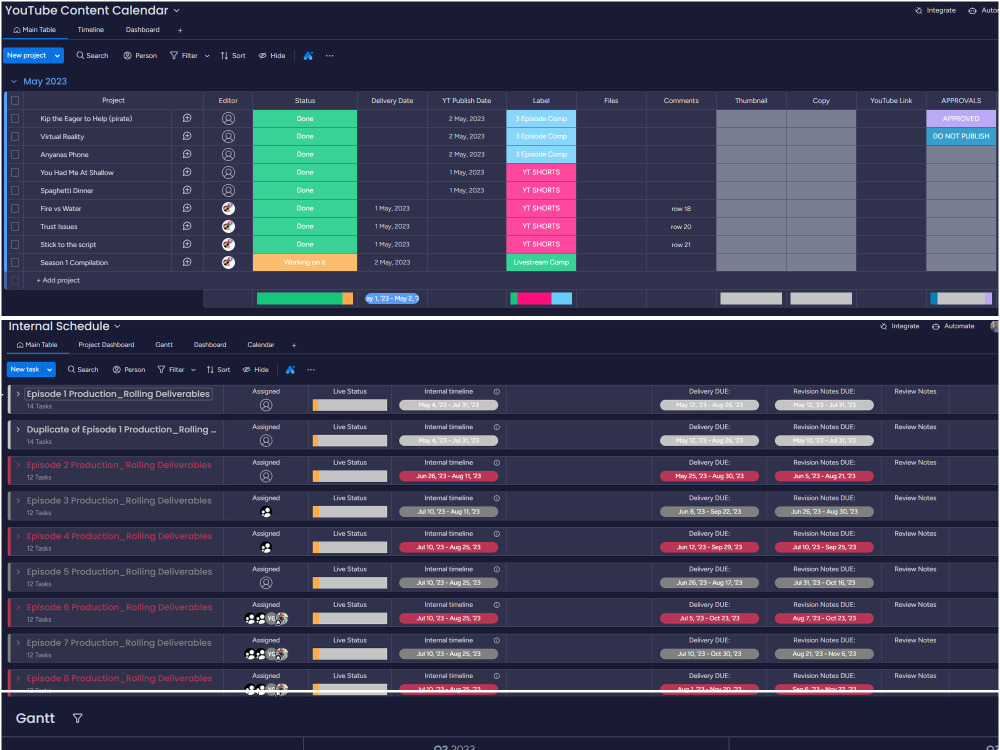1000x750 pixels.
Task: Click the Gantt filter funnel icon
Action: point(77,718)
